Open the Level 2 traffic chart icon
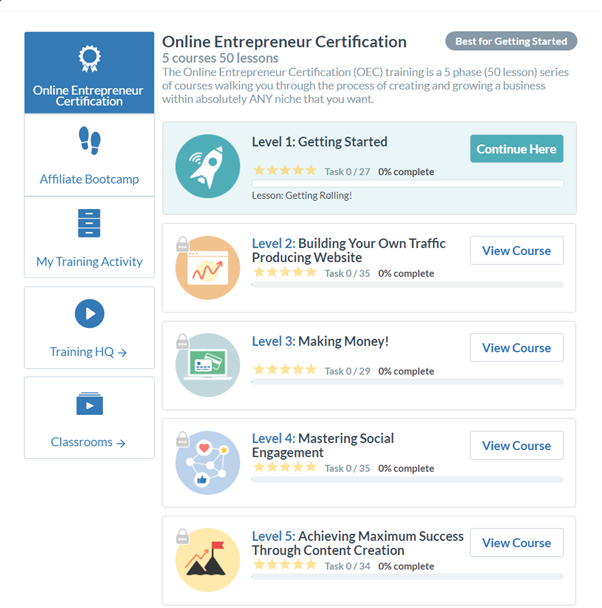Screen dimensions: 602x608 coord(207,268)
